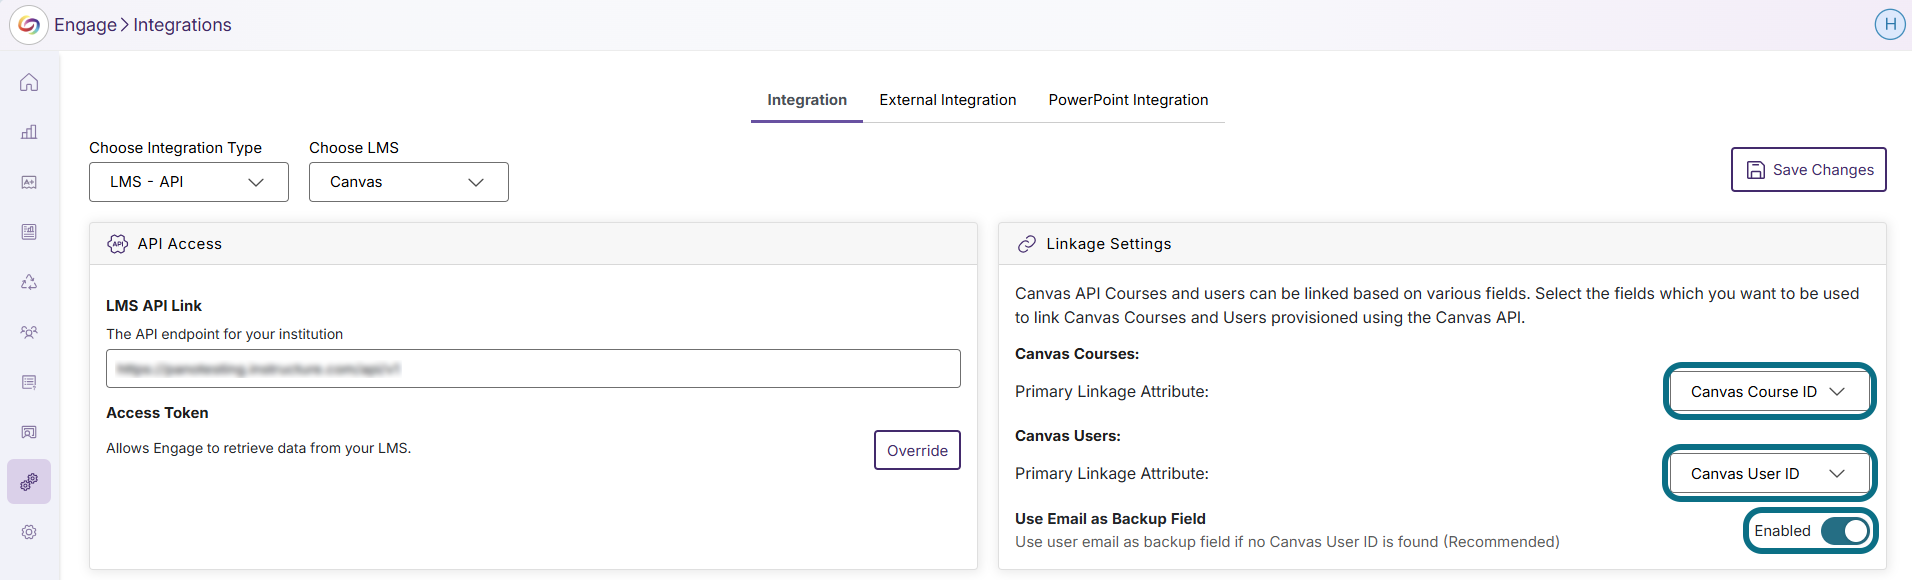
Task: Click the Engage swirl logo
Action: 29,25
